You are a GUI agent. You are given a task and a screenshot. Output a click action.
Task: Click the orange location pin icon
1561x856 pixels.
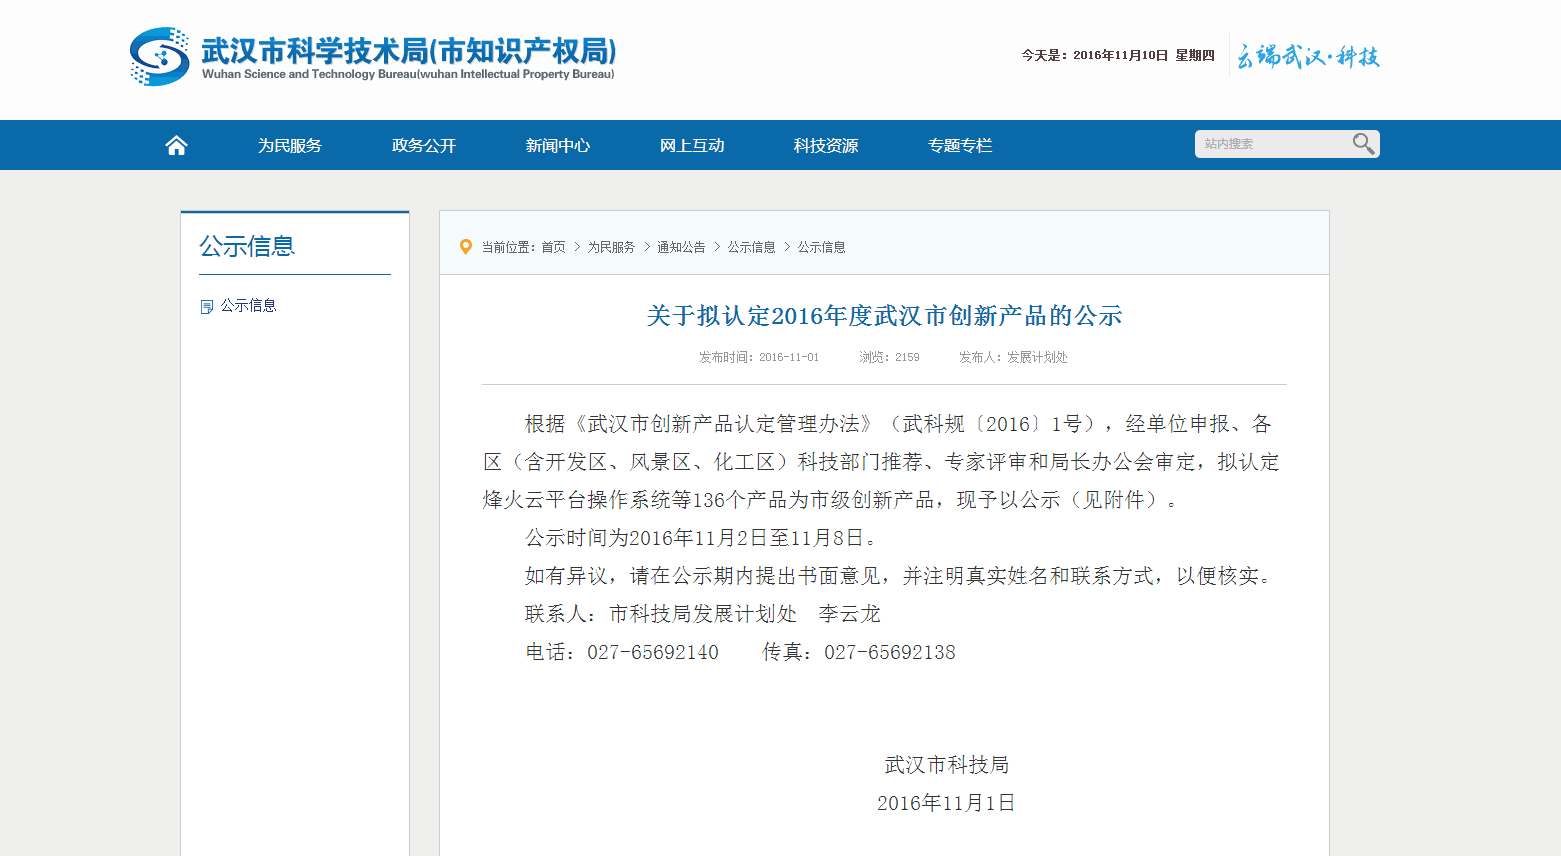[465, 247]
